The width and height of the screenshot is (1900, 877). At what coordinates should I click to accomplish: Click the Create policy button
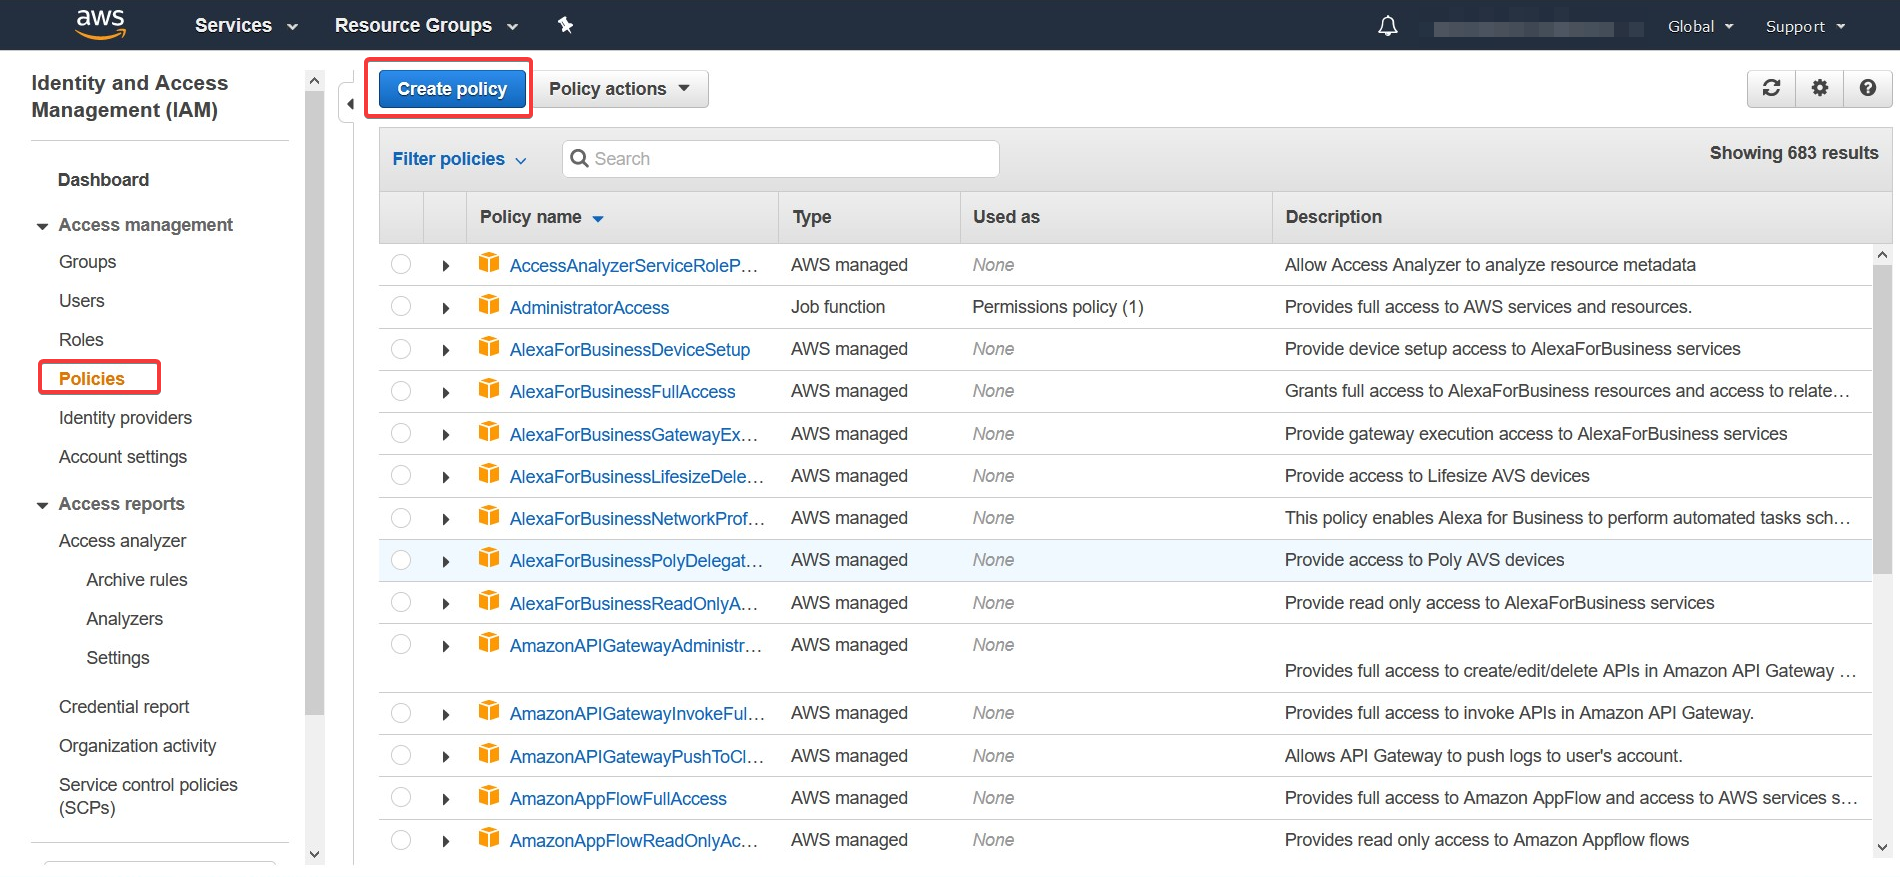click(x=452, y=89)
